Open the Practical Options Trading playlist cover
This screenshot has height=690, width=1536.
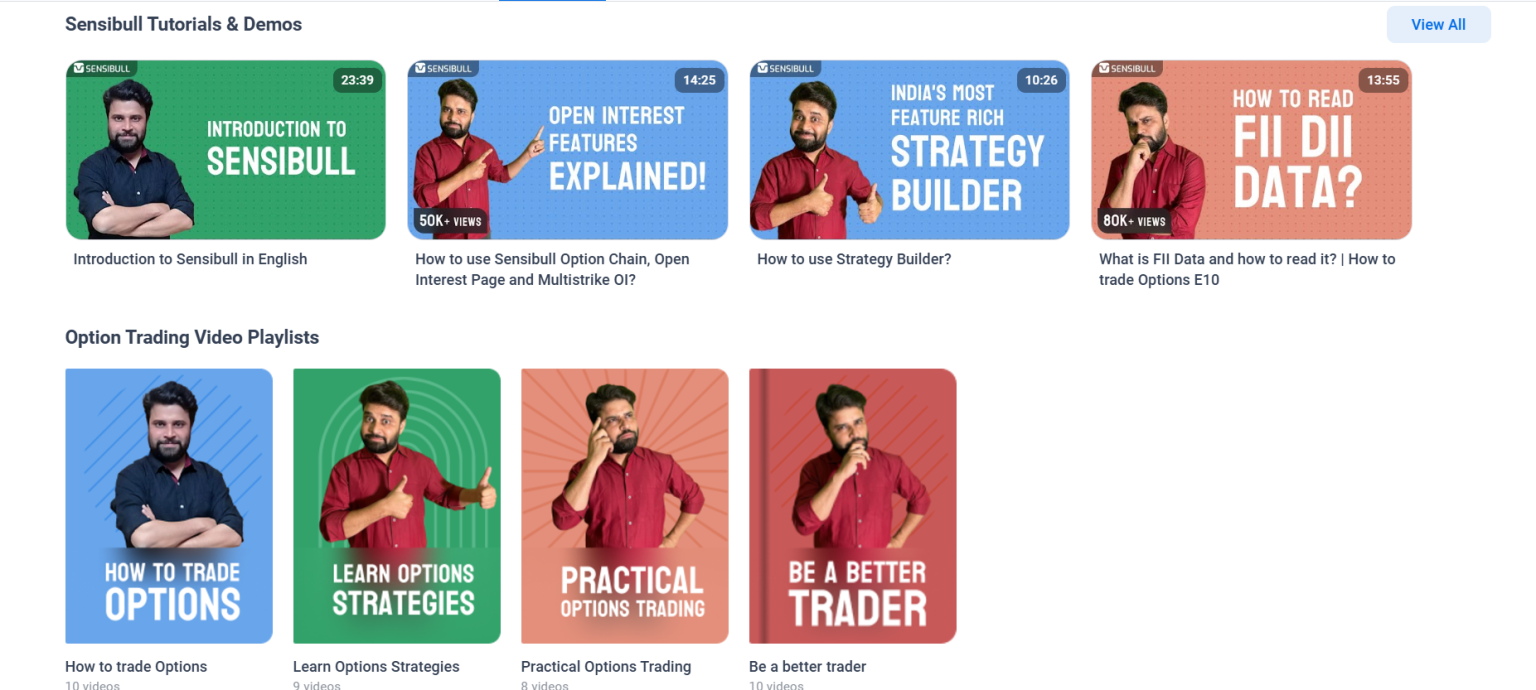[x=625, y=506]
